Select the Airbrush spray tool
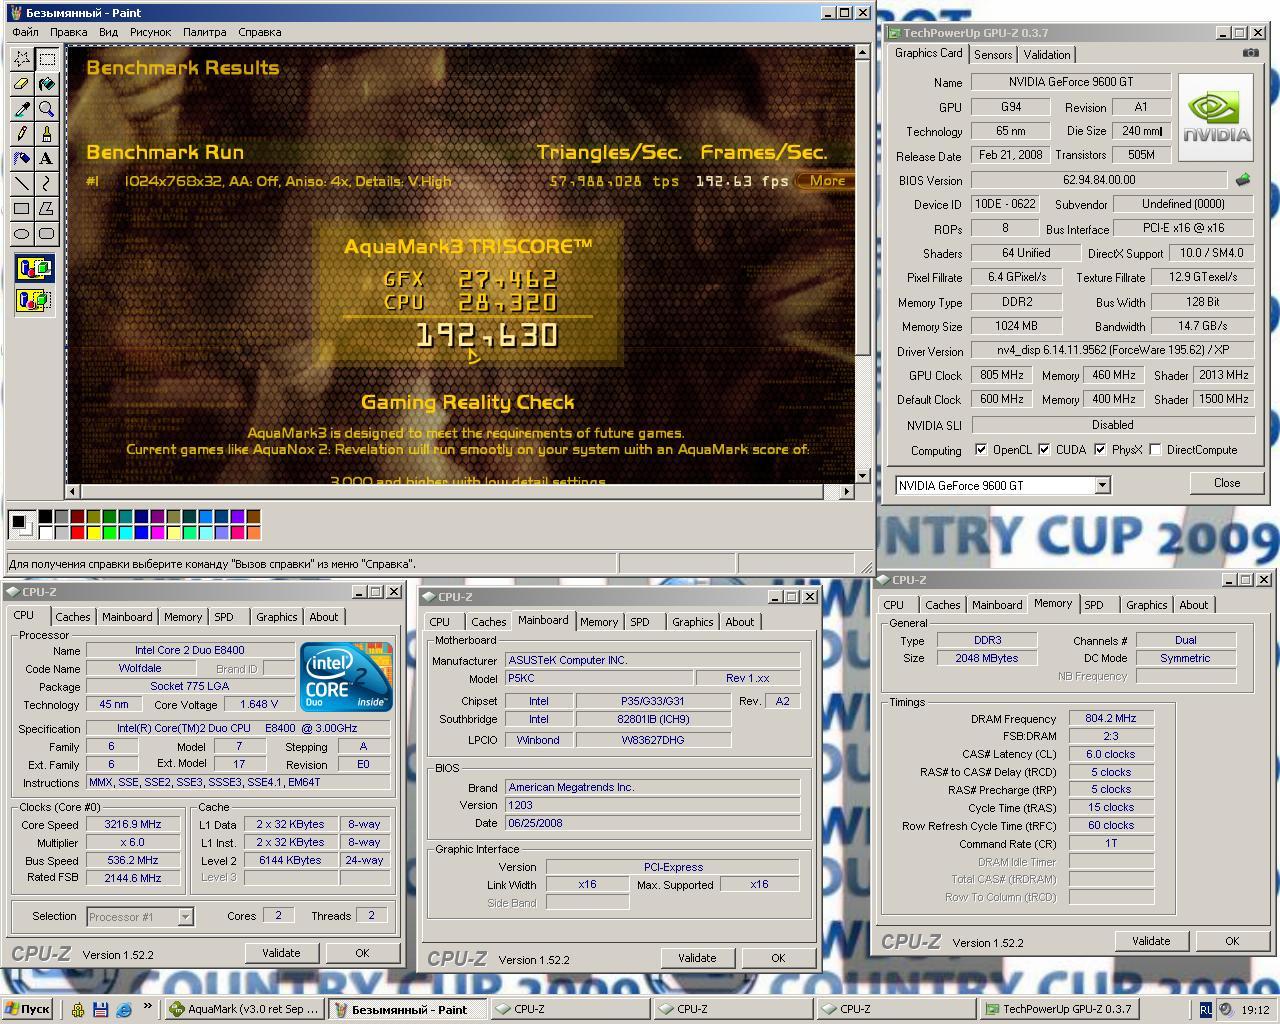This screenshot has height=1024, width=1280. coord(21,159)
